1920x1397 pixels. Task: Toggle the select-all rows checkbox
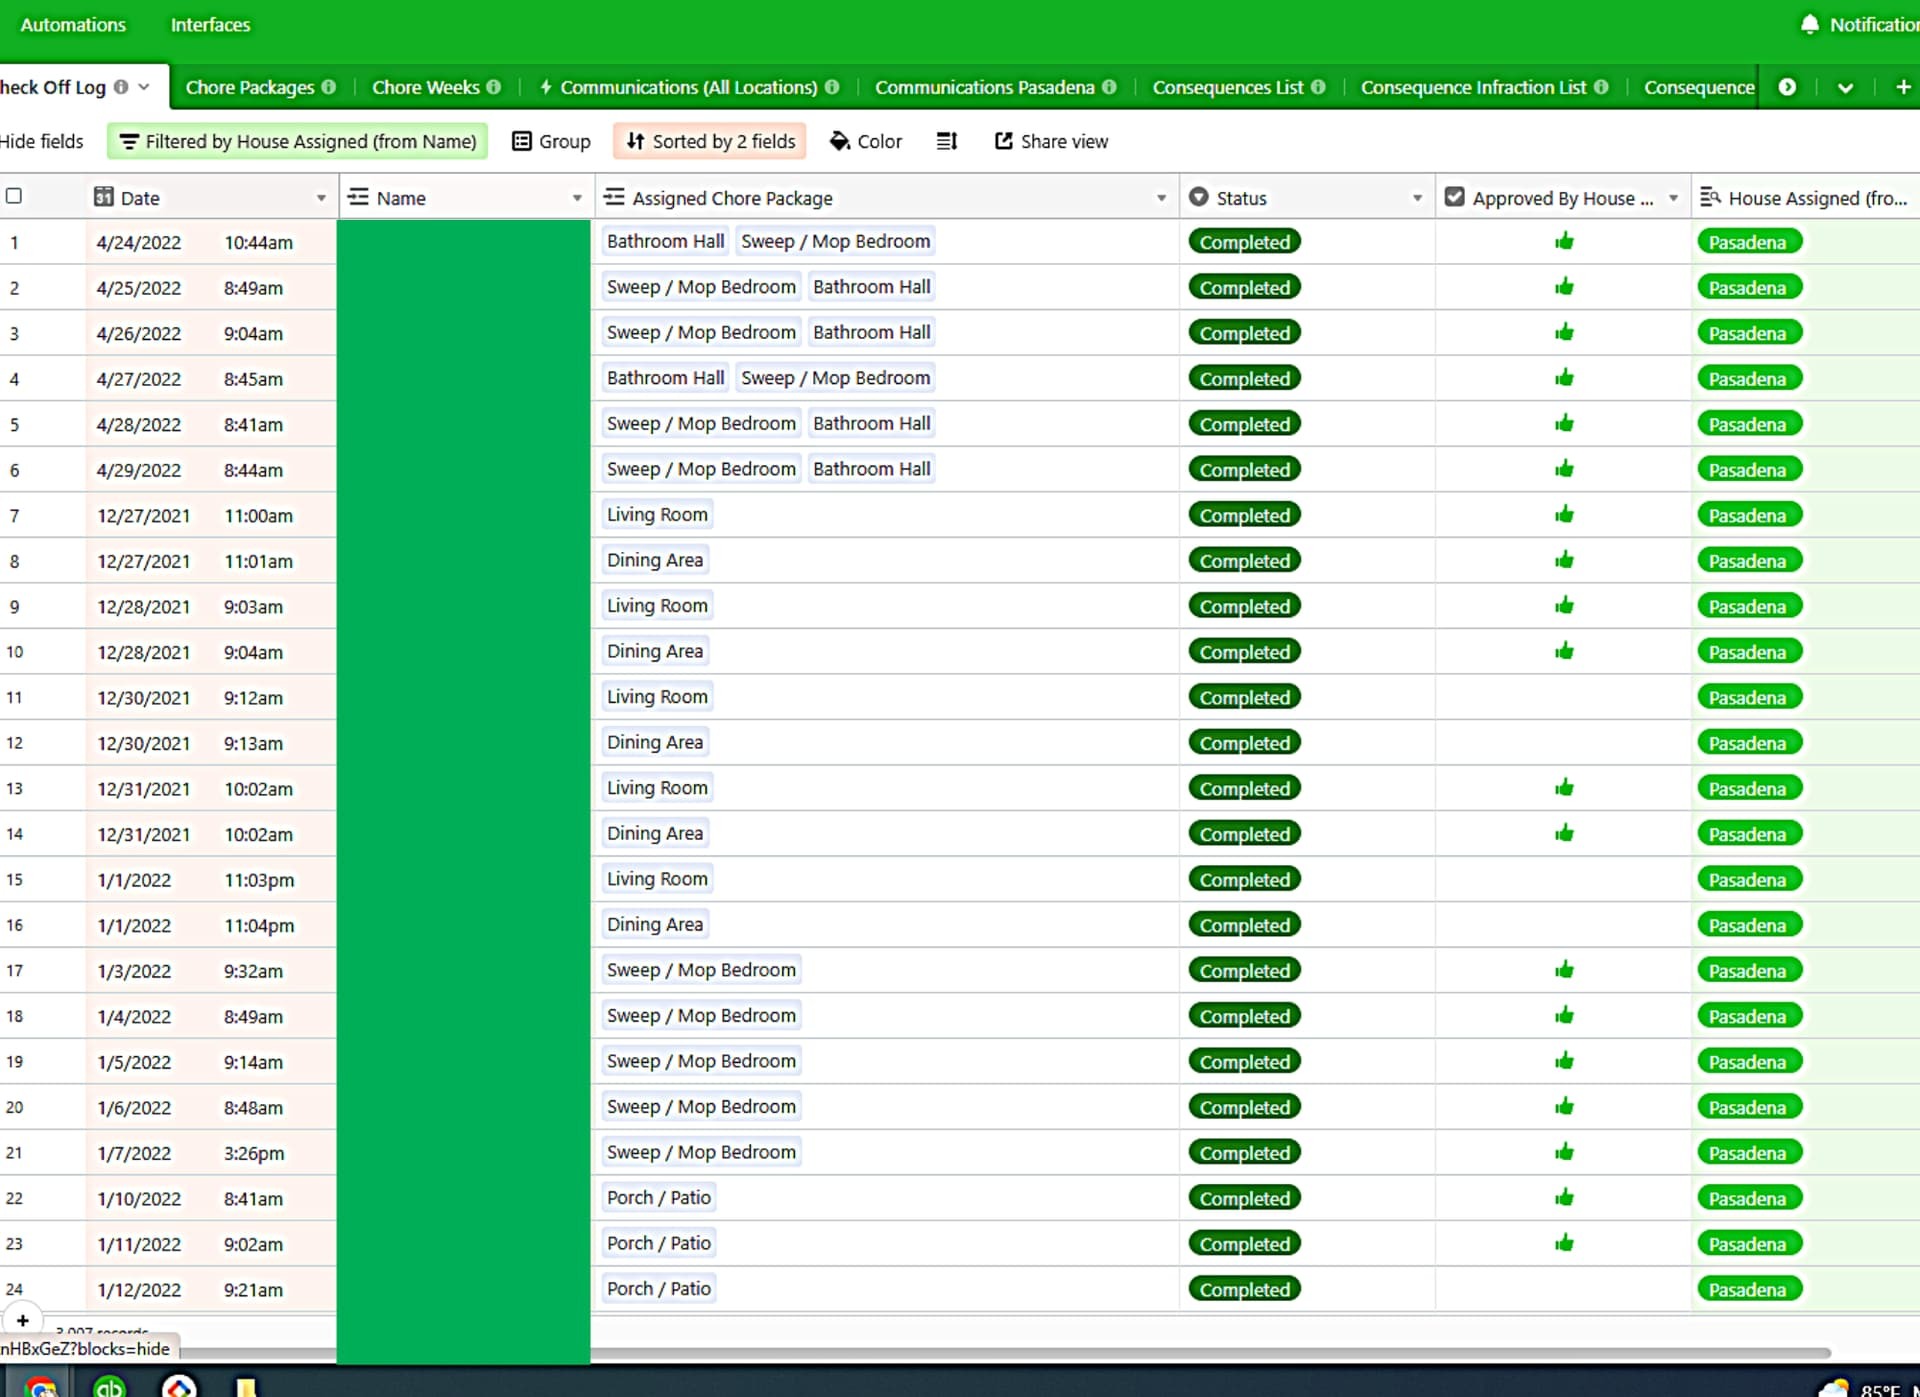pos(14,196)
